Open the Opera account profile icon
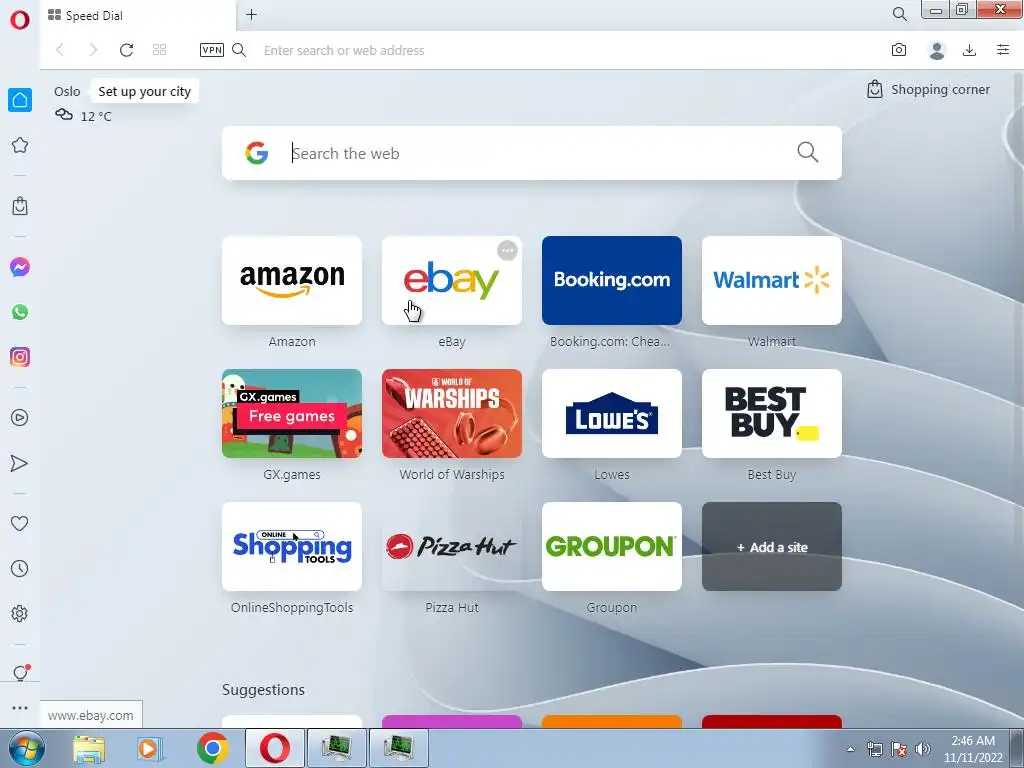This screenshot has width=1024, height=768. (x=937, y=50)
